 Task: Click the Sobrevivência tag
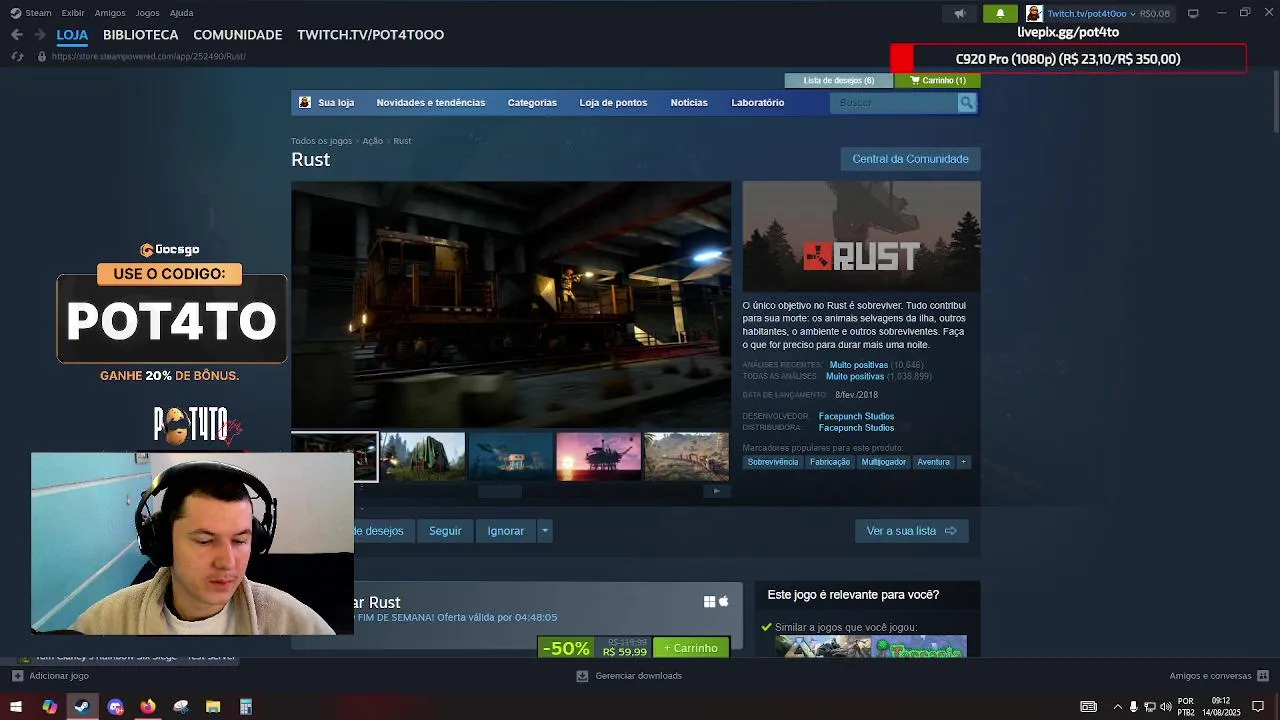(773, 462)
